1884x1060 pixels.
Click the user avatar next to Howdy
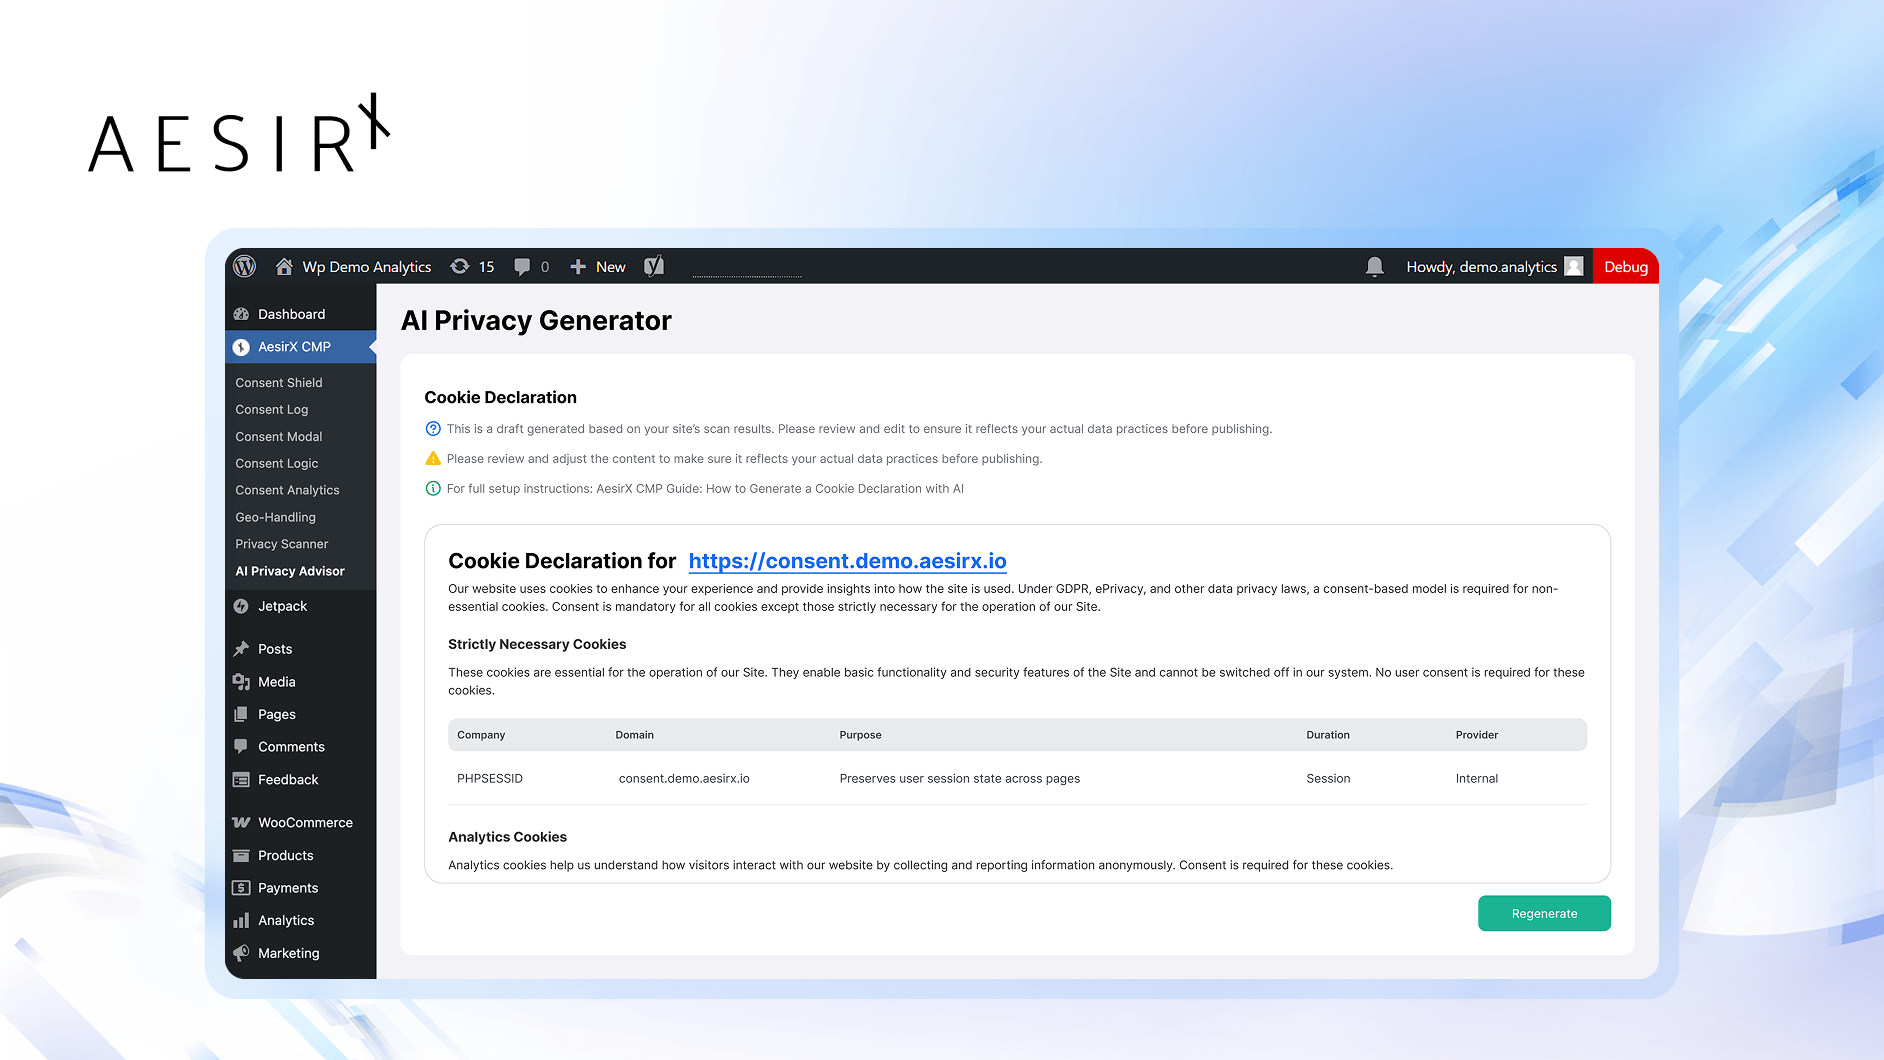pos(1574,266)
